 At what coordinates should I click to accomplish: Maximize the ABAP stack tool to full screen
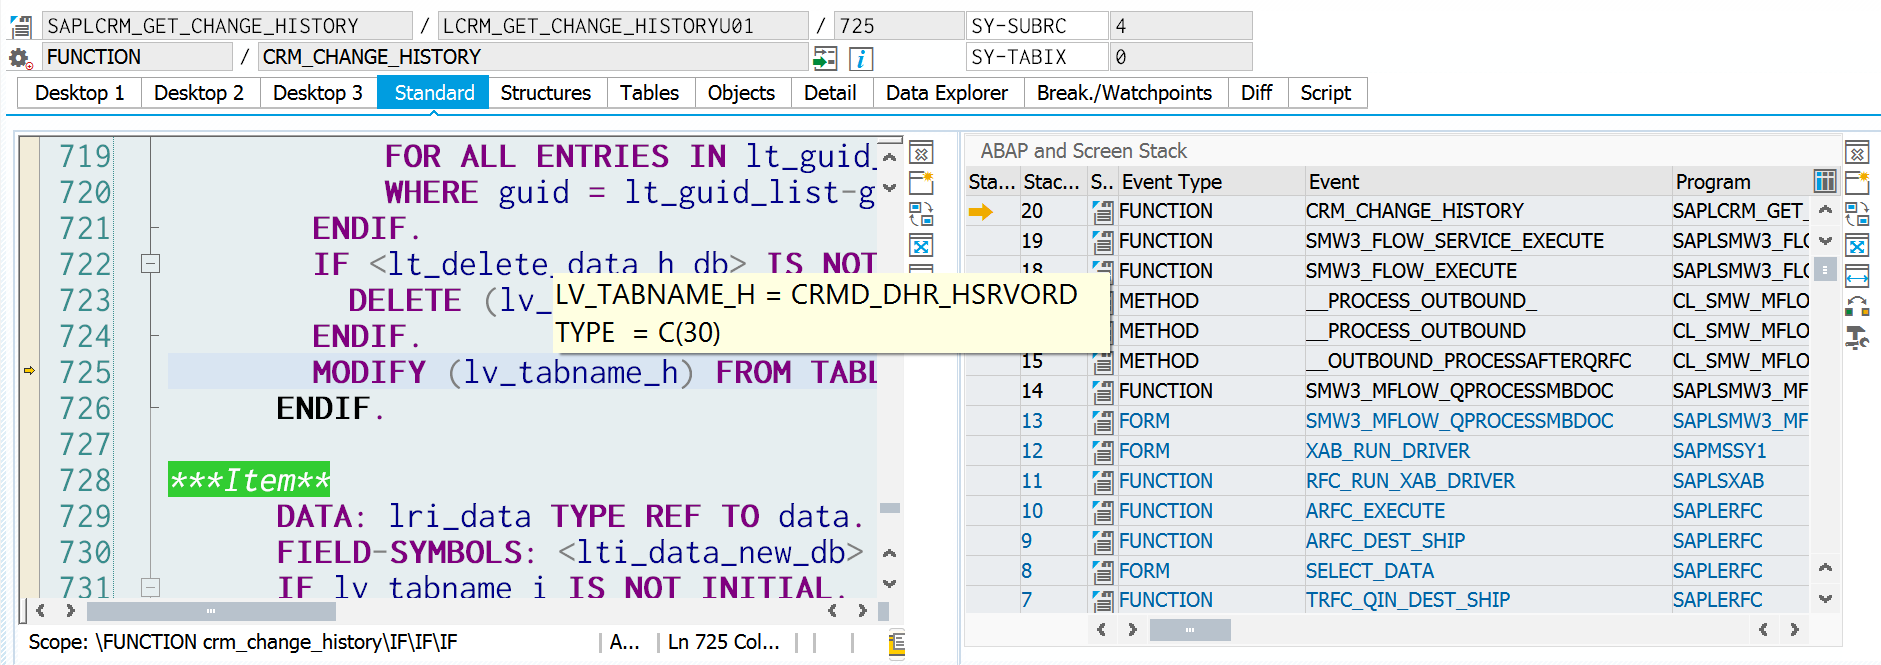tap(1857, 245)
